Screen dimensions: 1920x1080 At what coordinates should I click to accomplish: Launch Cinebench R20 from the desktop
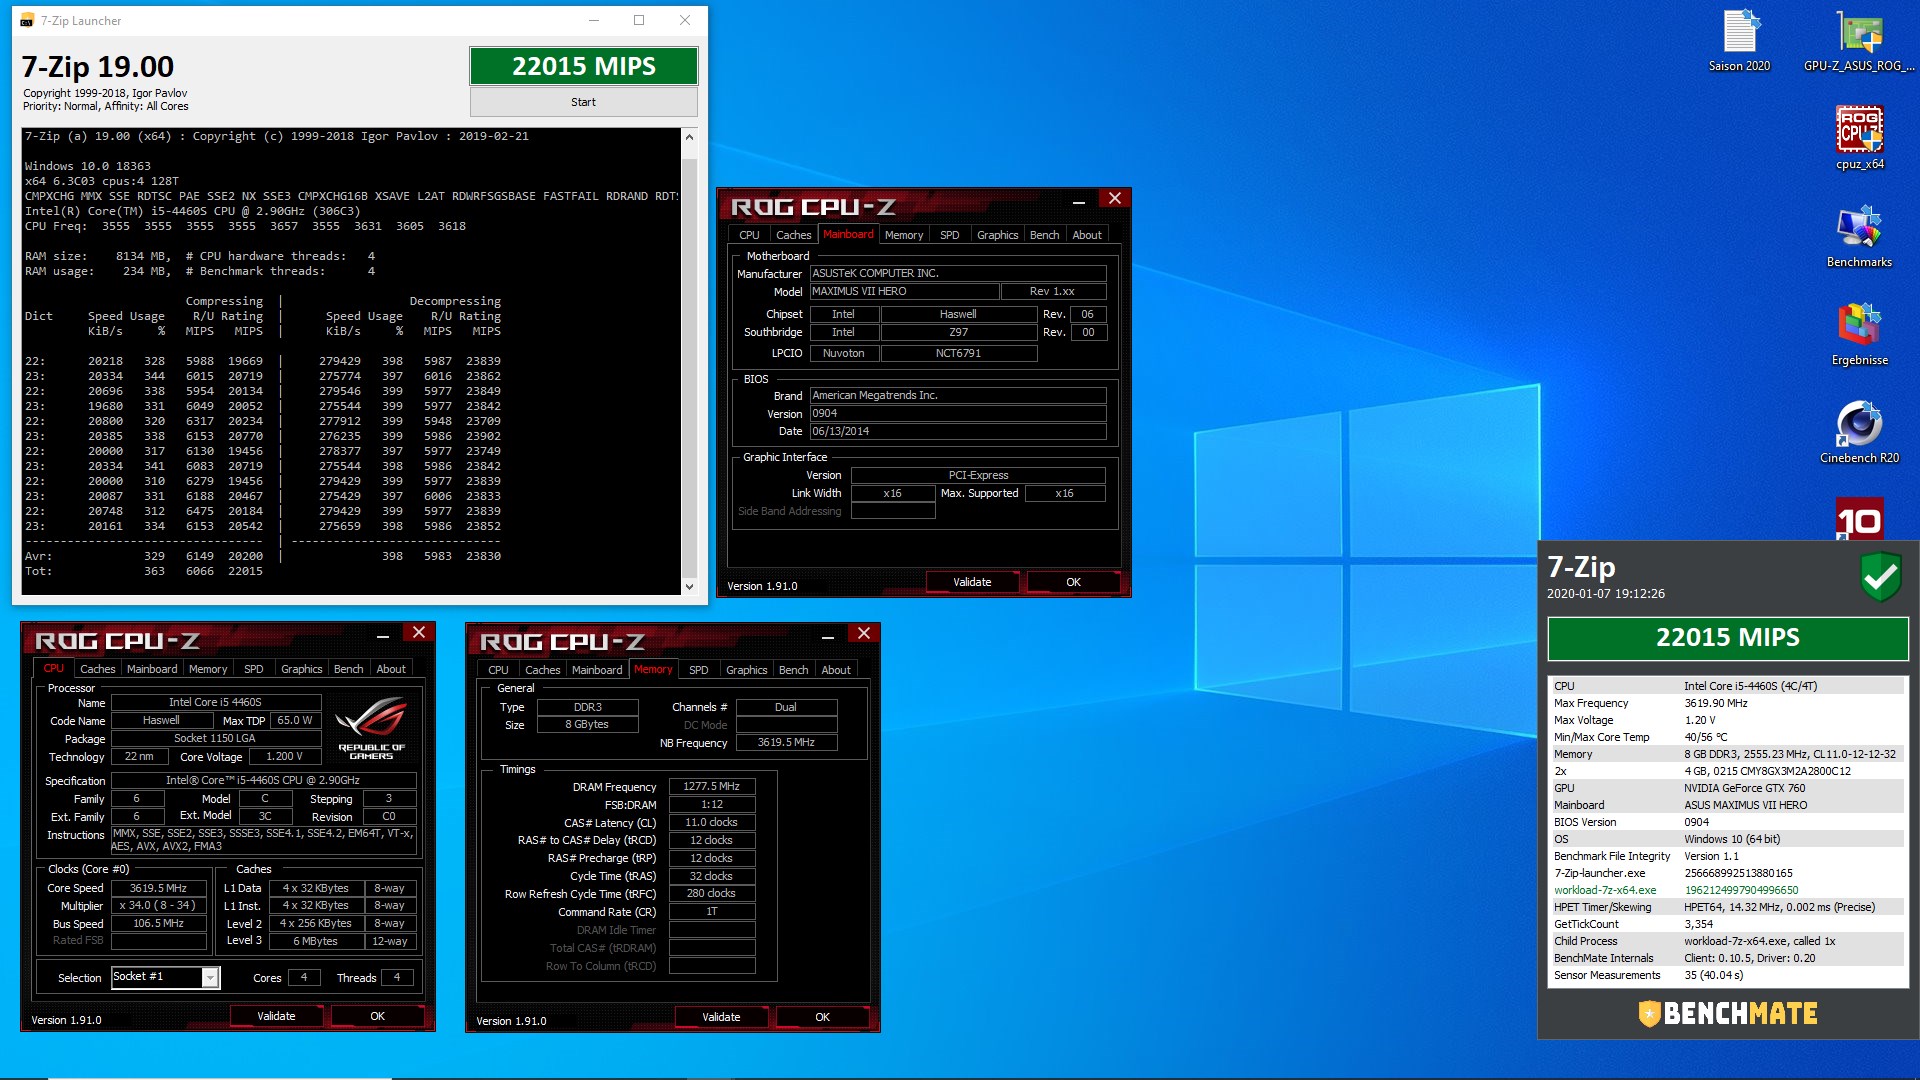coord(1859,432)
